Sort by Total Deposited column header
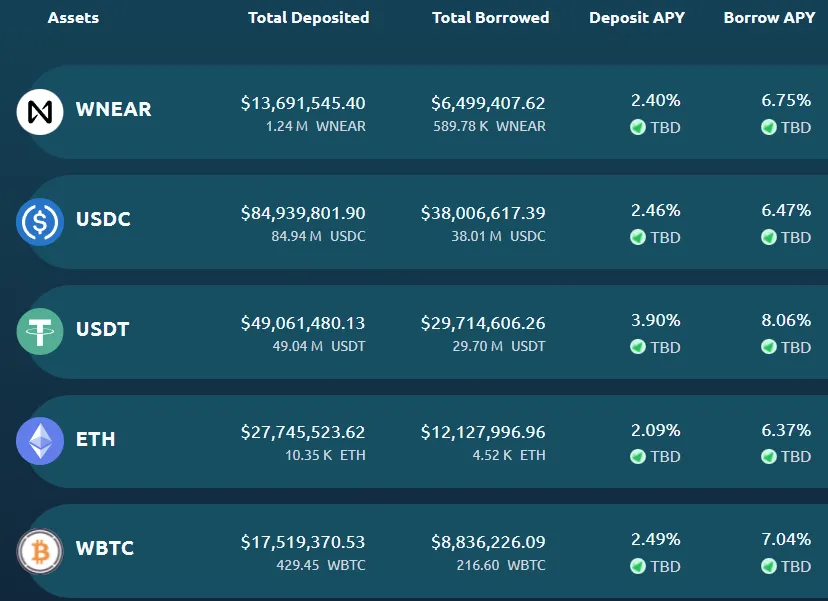 309,17
